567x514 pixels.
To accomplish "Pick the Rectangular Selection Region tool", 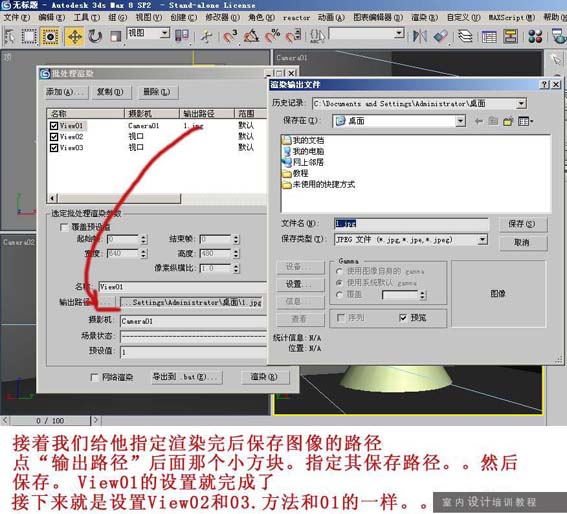I will [29, 37].
